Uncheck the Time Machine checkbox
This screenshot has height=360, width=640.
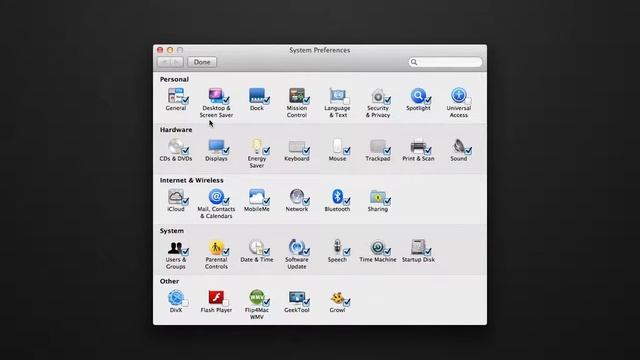click(387, 252)
